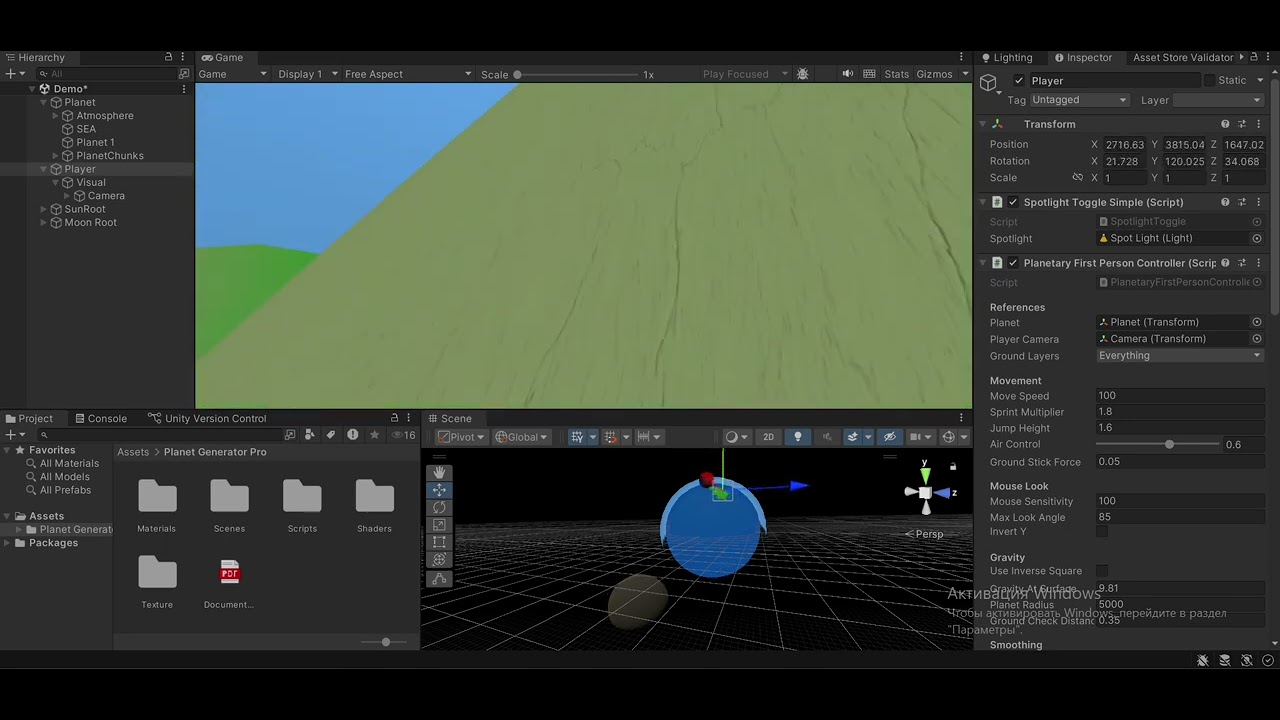This screenshot has width=1280, height=720.
Task: Select the Camera object in Hierarchy
Action: [x=106, y=196]
